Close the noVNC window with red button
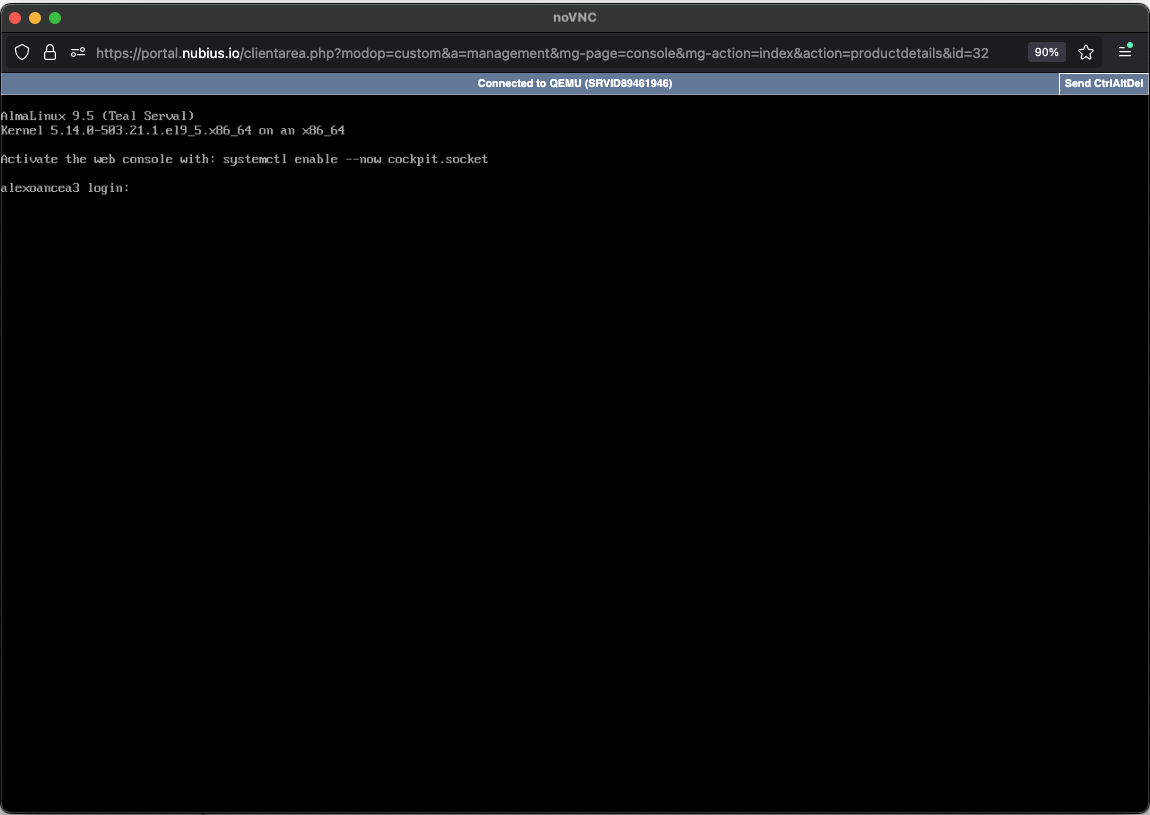The image size is (1150, 815). (15, 18)
